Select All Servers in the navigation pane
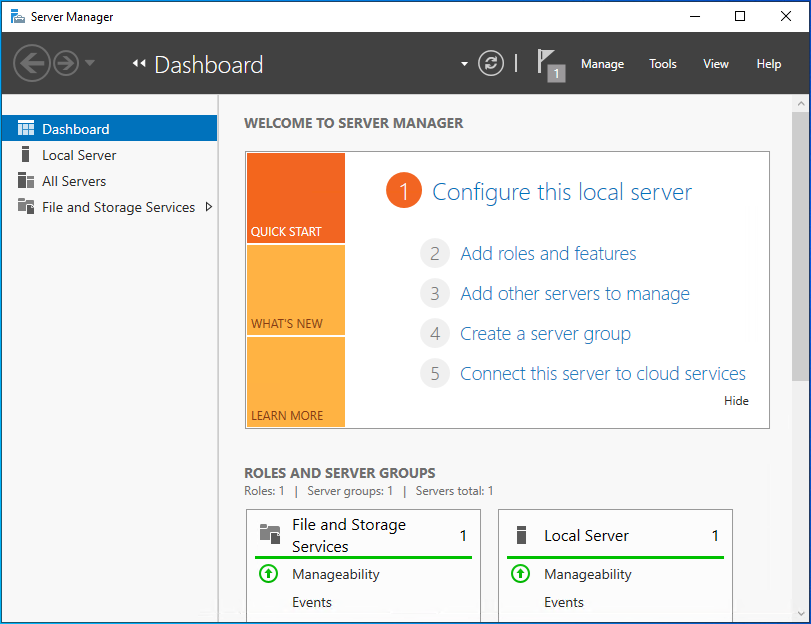The height and width of the screenshot is (624, 811). tap(110, 181)
